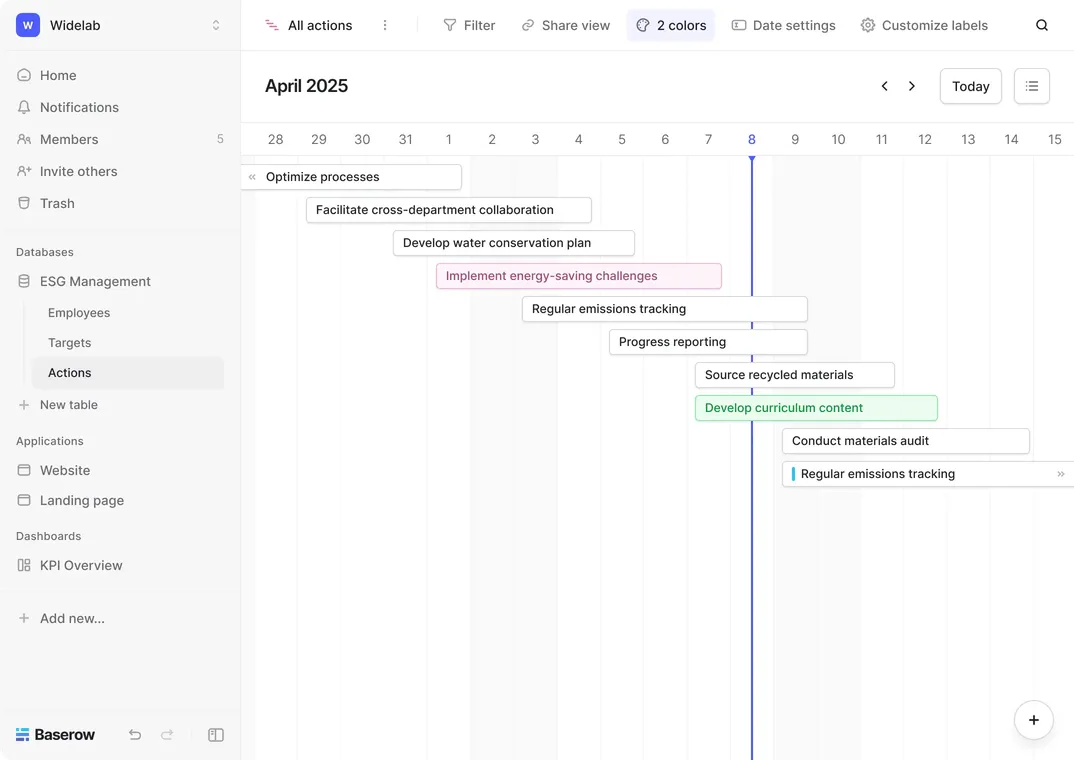Expand the ESG Management database
This screenshot has height=760, width=1074.
pyautogui.click(x=95, y=281)
